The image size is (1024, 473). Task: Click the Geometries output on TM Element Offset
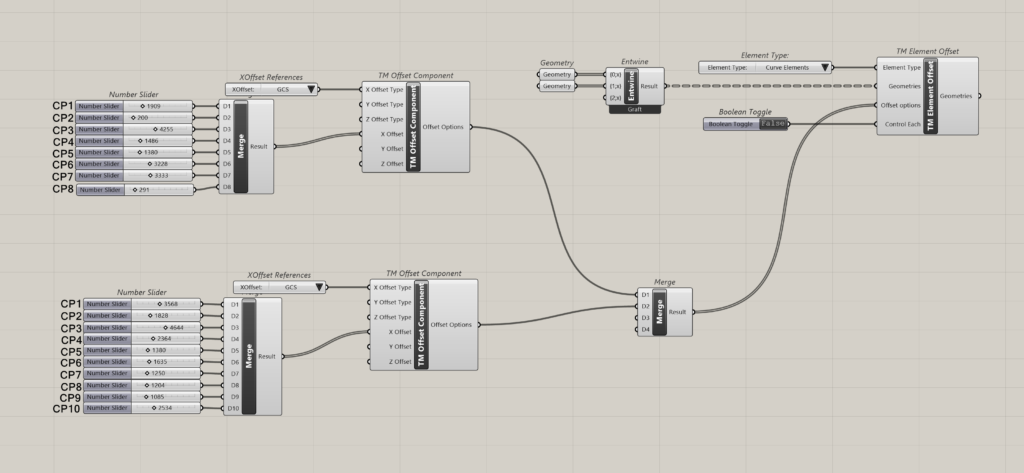pos(957,96)
